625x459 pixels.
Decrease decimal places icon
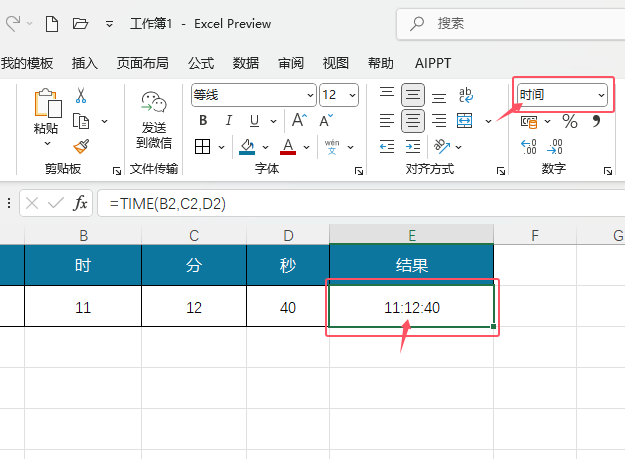coord(555,147)
